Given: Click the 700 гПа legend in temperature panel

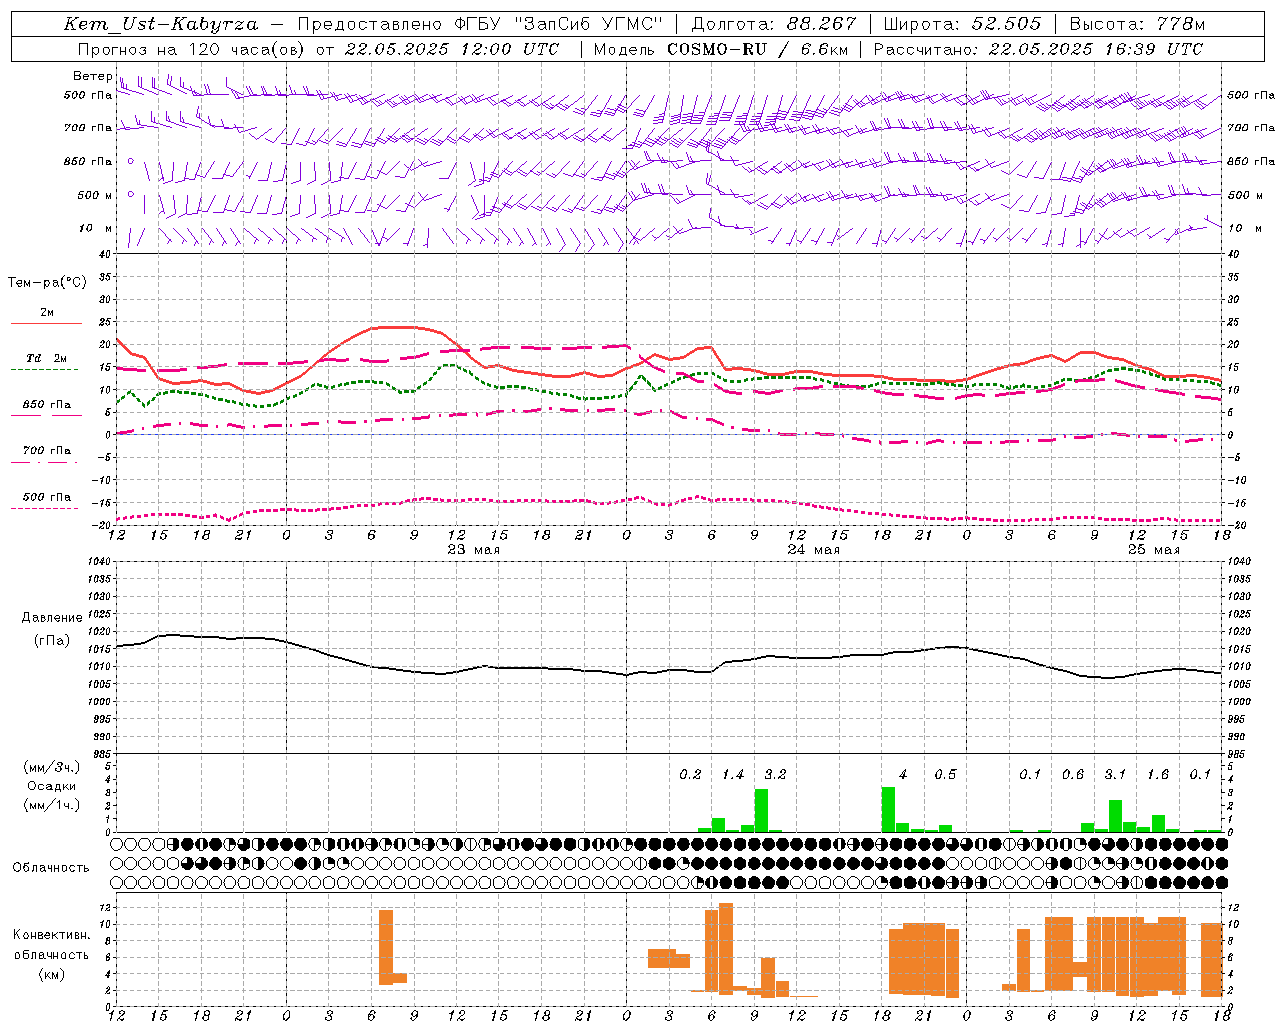Looking at the screenshot, I should 47,450.
